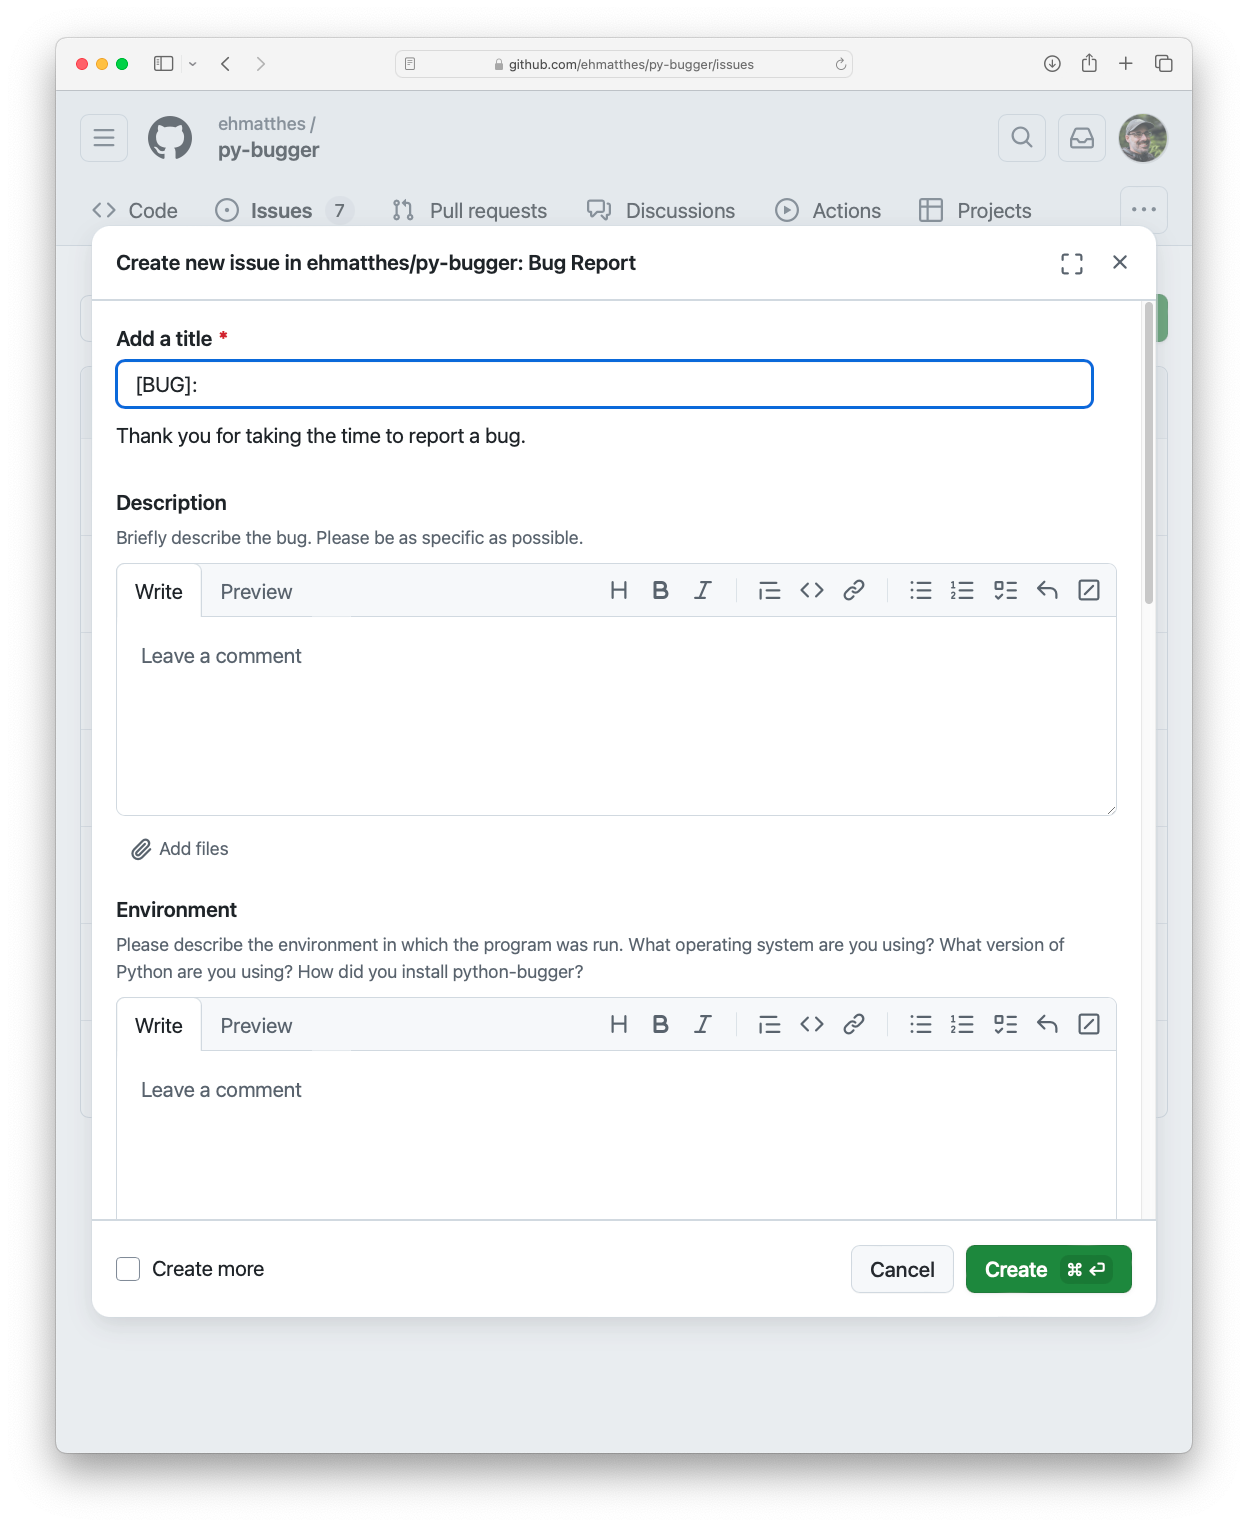1248x1527 pixels.
Task: Apply bold formatting in Description toolbar
Action: (x=660, y=590)
